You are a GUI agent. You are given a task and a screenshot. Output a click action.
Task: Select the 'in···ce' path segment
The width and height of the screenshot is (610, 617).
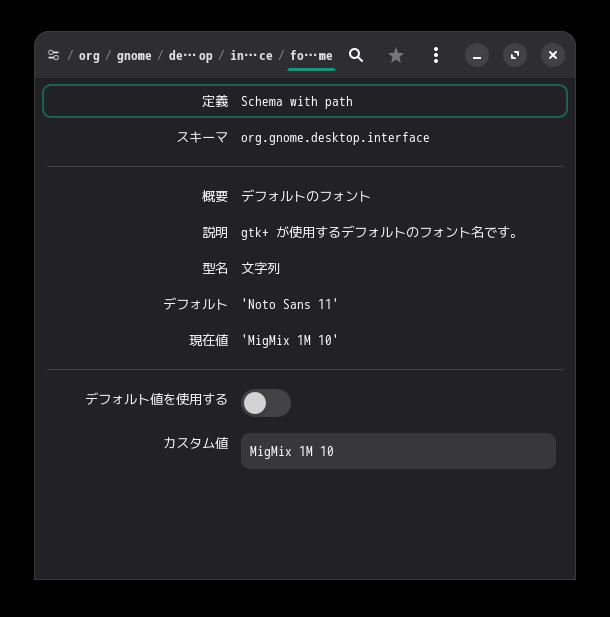[x=251, y=56]
